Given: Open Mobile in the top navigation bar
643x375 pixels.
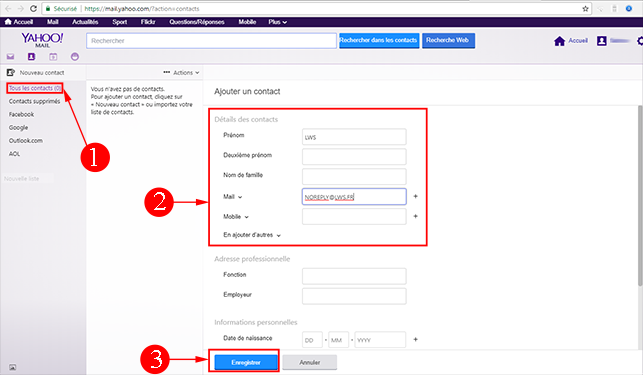Looking at the screenshot, I should coord(247,22).
